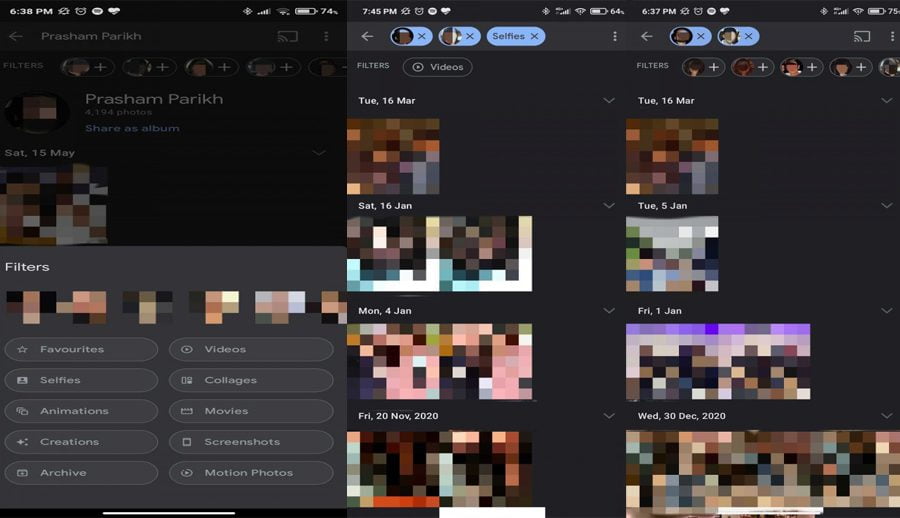Open the photo under Mon, 4 Jan
The height and width of the screenshot is (518, 900).
coord(439,361)
